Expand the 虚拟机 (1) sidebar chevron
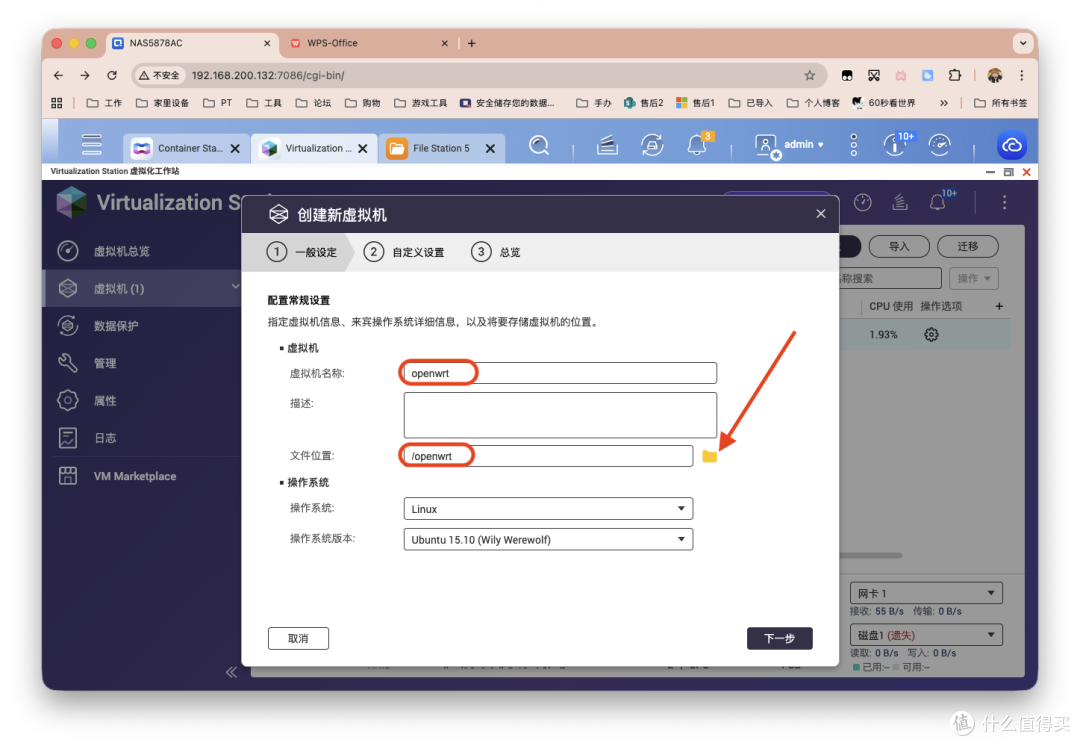This screenshot has height=746, width=1080. 235,287
